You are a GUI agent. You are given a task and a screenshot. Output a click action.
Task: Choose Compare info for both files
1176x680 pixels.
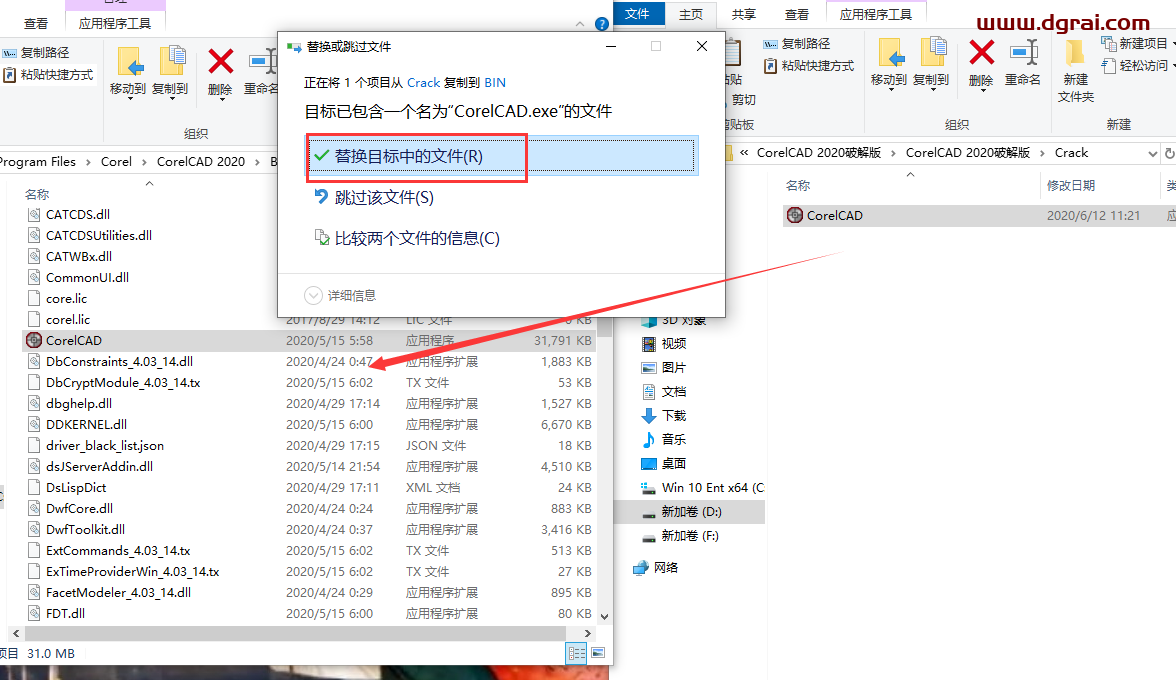(x=406, y=238)
